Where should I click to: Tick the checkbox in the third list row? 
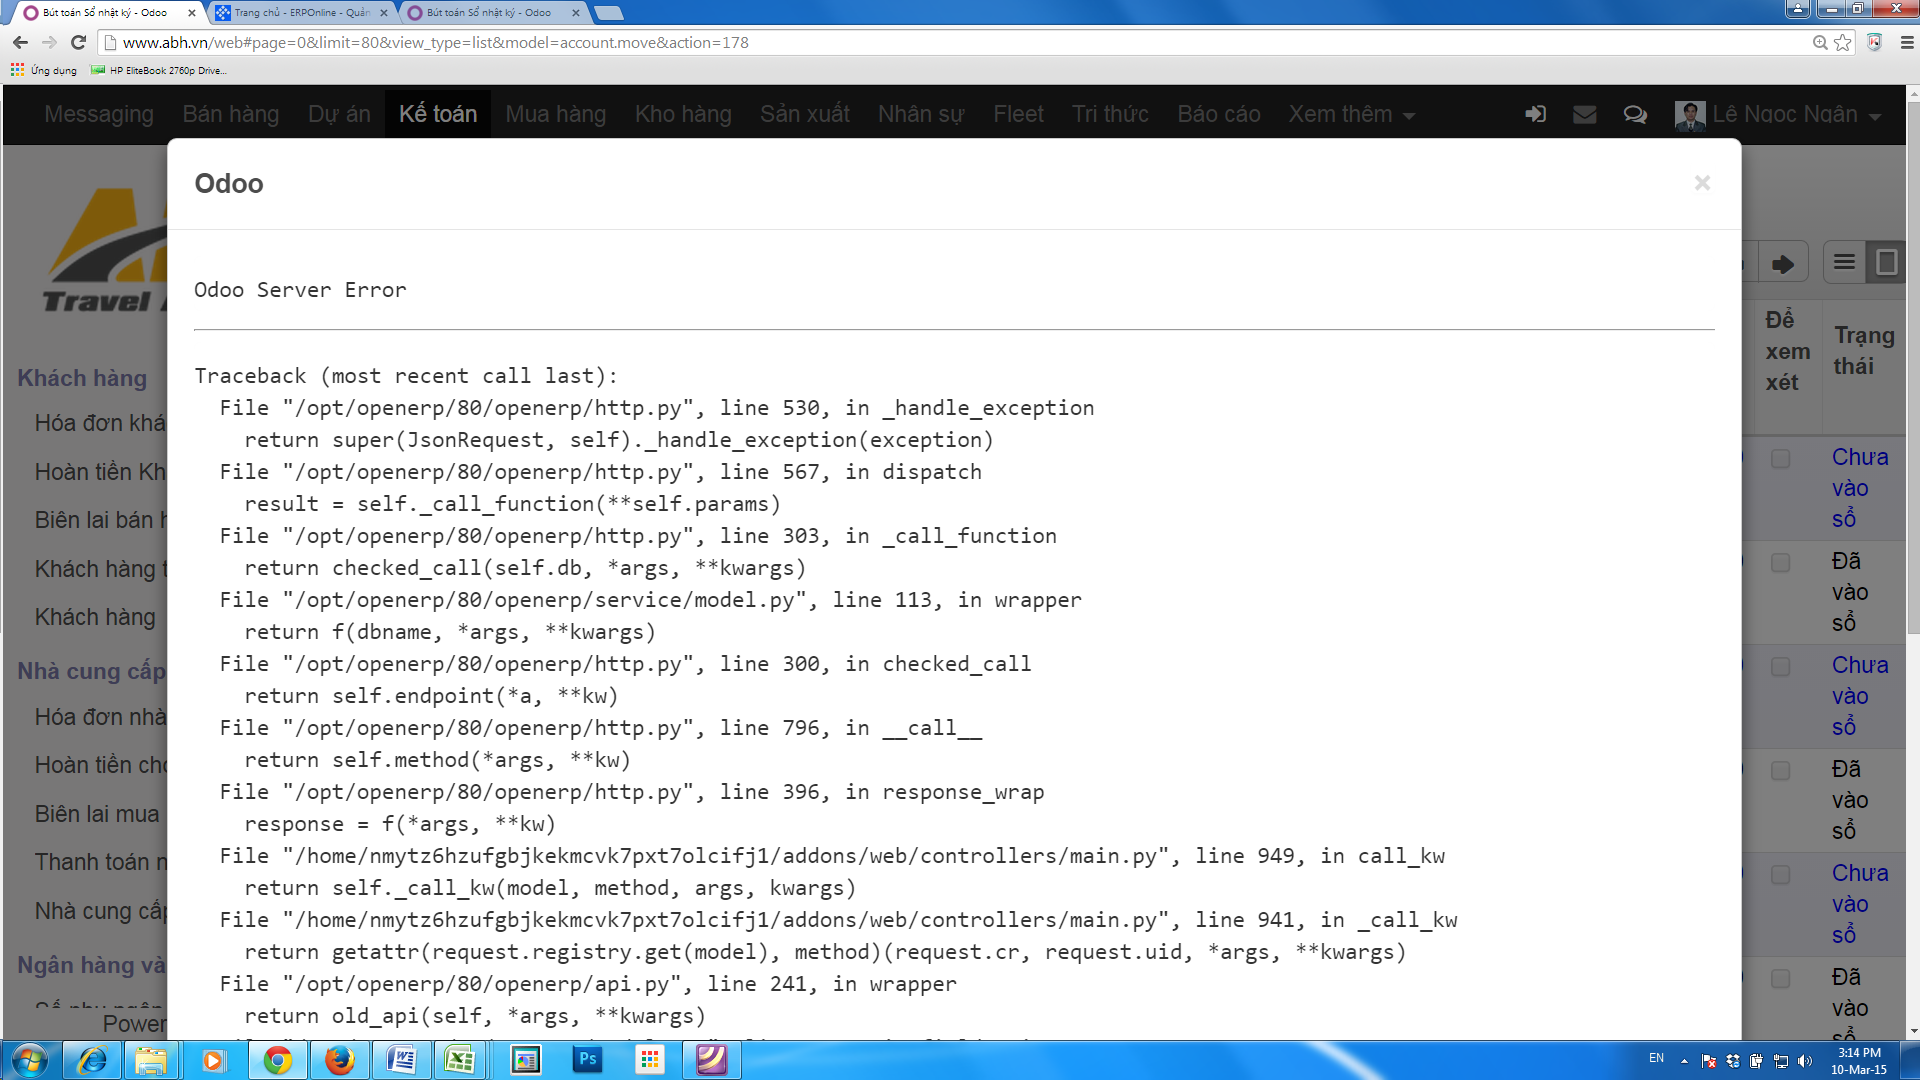pyautogui.click(x=1780, y=666)
